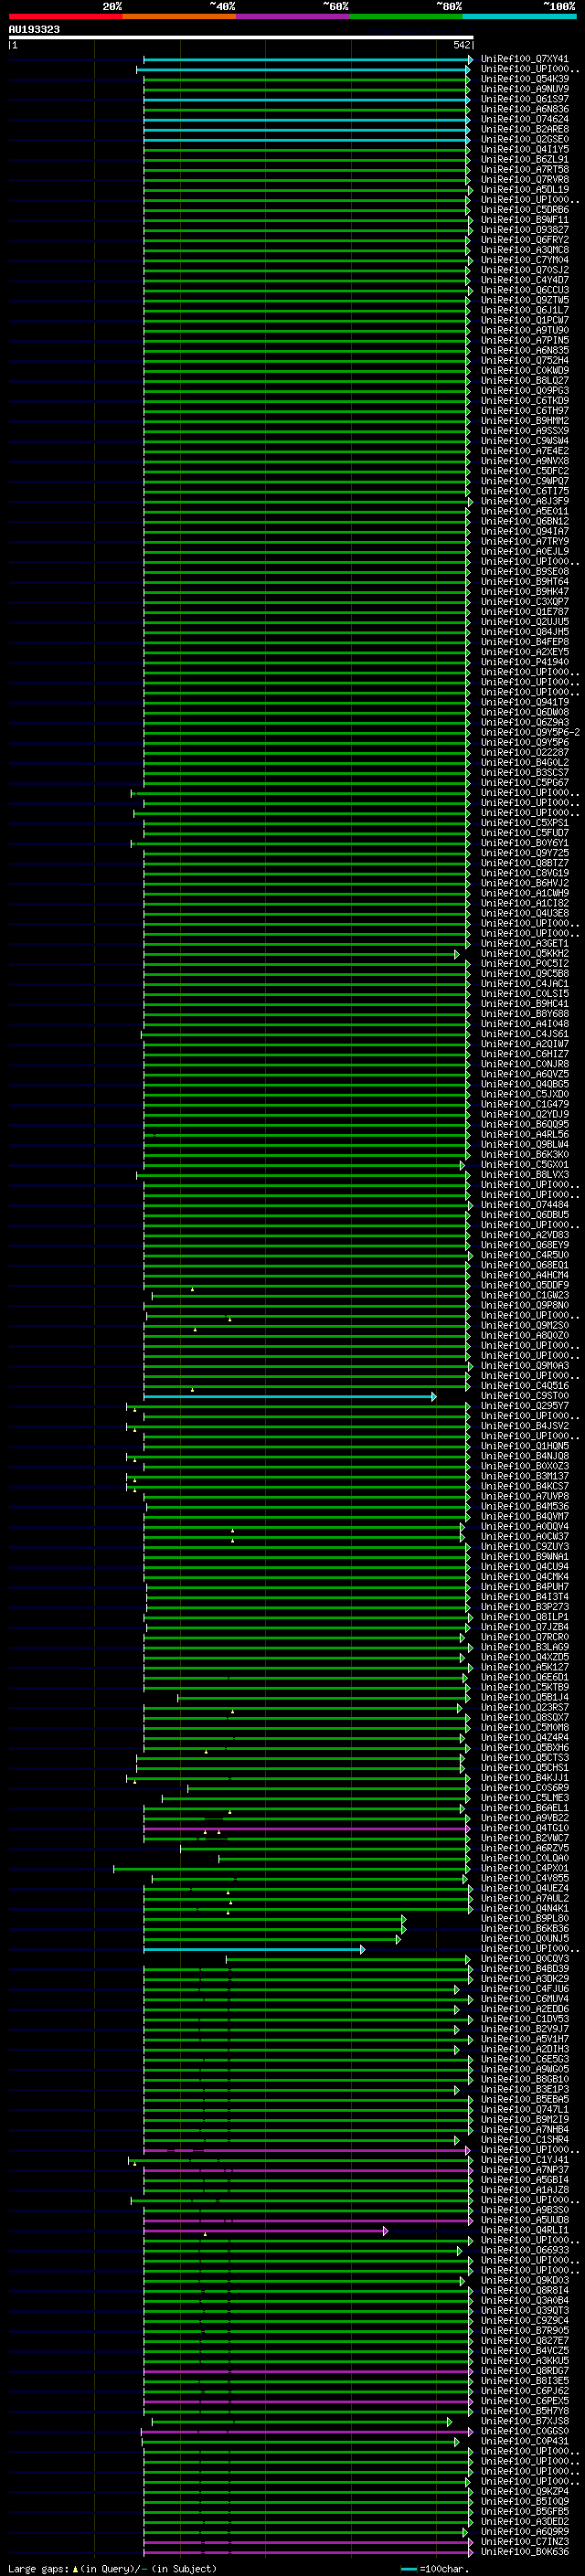The height and width of the screenshot is (2576, 585).
Task: Select the UniRef100_Q6CCU3 label
Action: pos(525,290)
